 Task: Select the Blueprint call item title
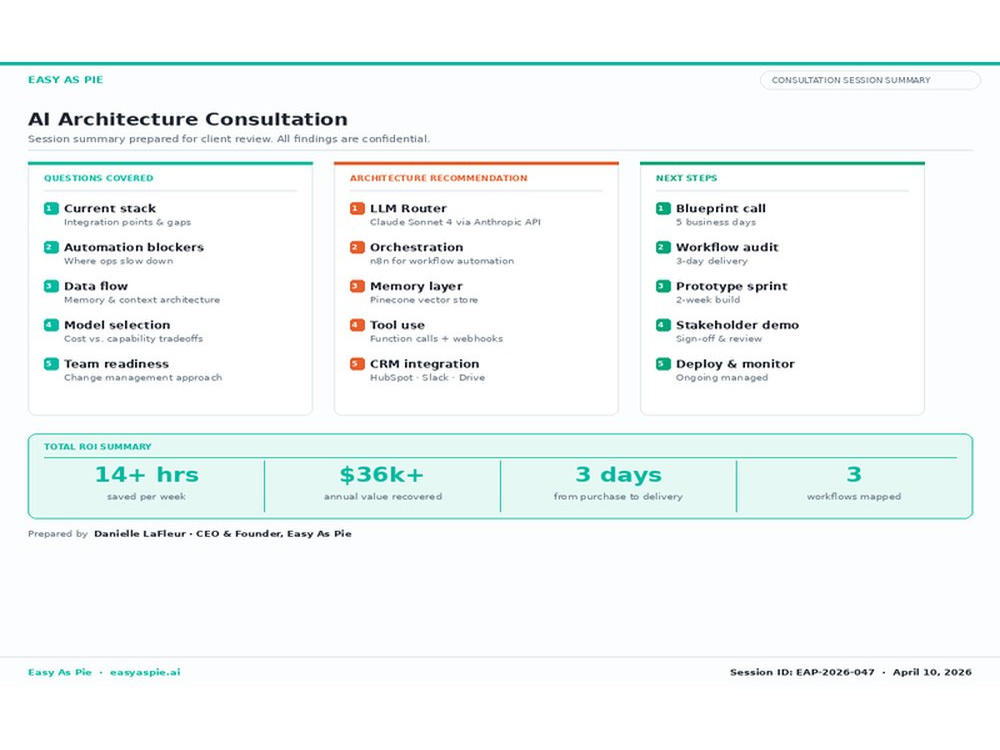pos(721,209)
